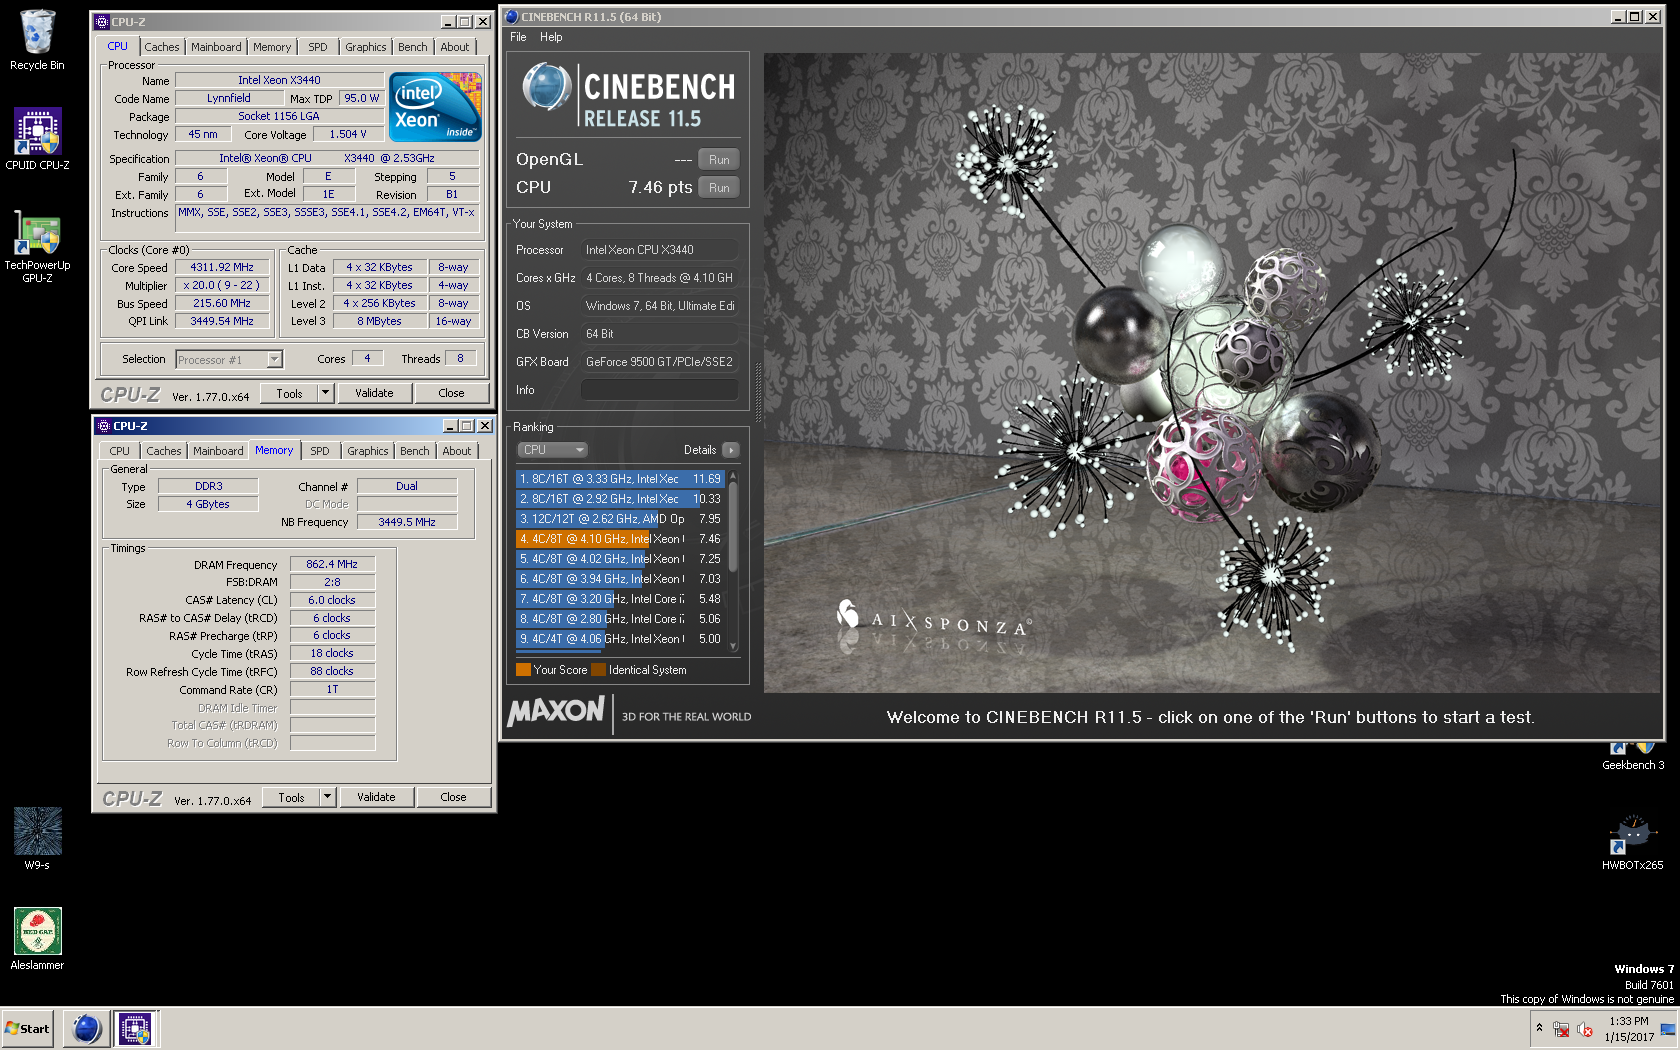Select highlighted ranking entry 4 scoring 7.46
Screen dimensions: 1680x1050
(x=620, y=539)
